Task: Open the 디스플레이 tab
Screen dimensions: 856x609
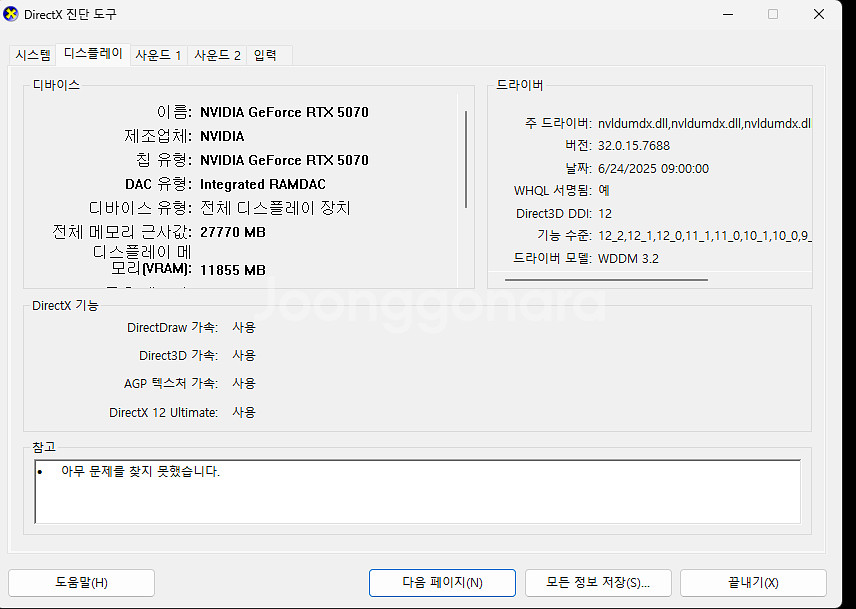Action: (92, 55)
